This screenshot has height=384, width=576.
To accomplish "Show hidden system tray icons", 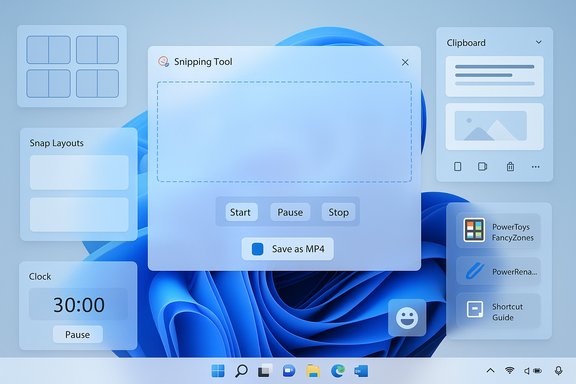I will click(490, 370).
